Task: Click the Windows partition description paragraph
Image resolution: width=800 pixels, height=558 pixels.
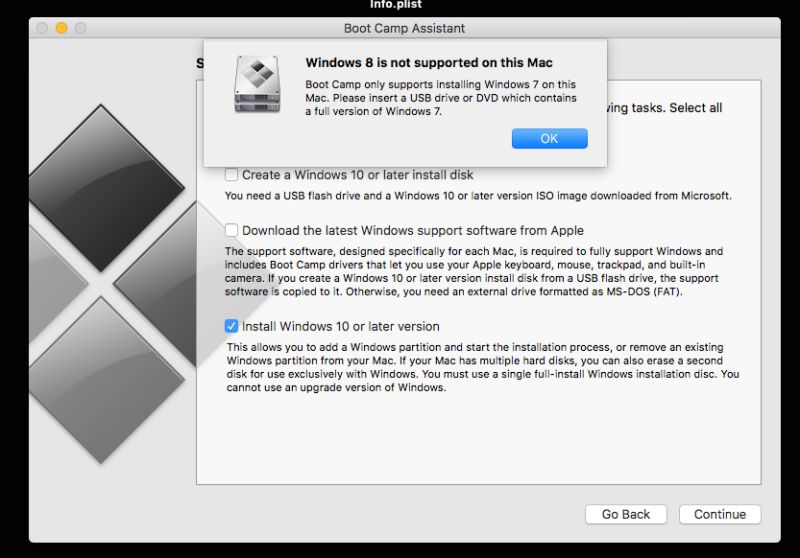Action: [x=483, y=367]
